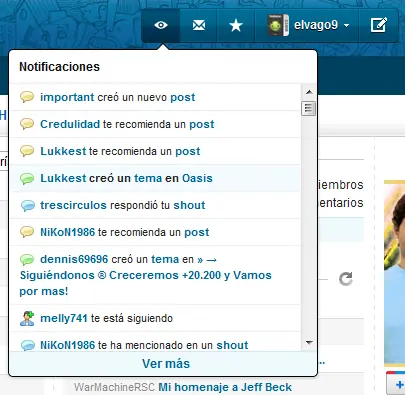The width and height of the screenshot is (405, 395).
Task: Click the green bubble icon beside Lukkest tema
Action: pyautogui.click(x=27, y=178)
